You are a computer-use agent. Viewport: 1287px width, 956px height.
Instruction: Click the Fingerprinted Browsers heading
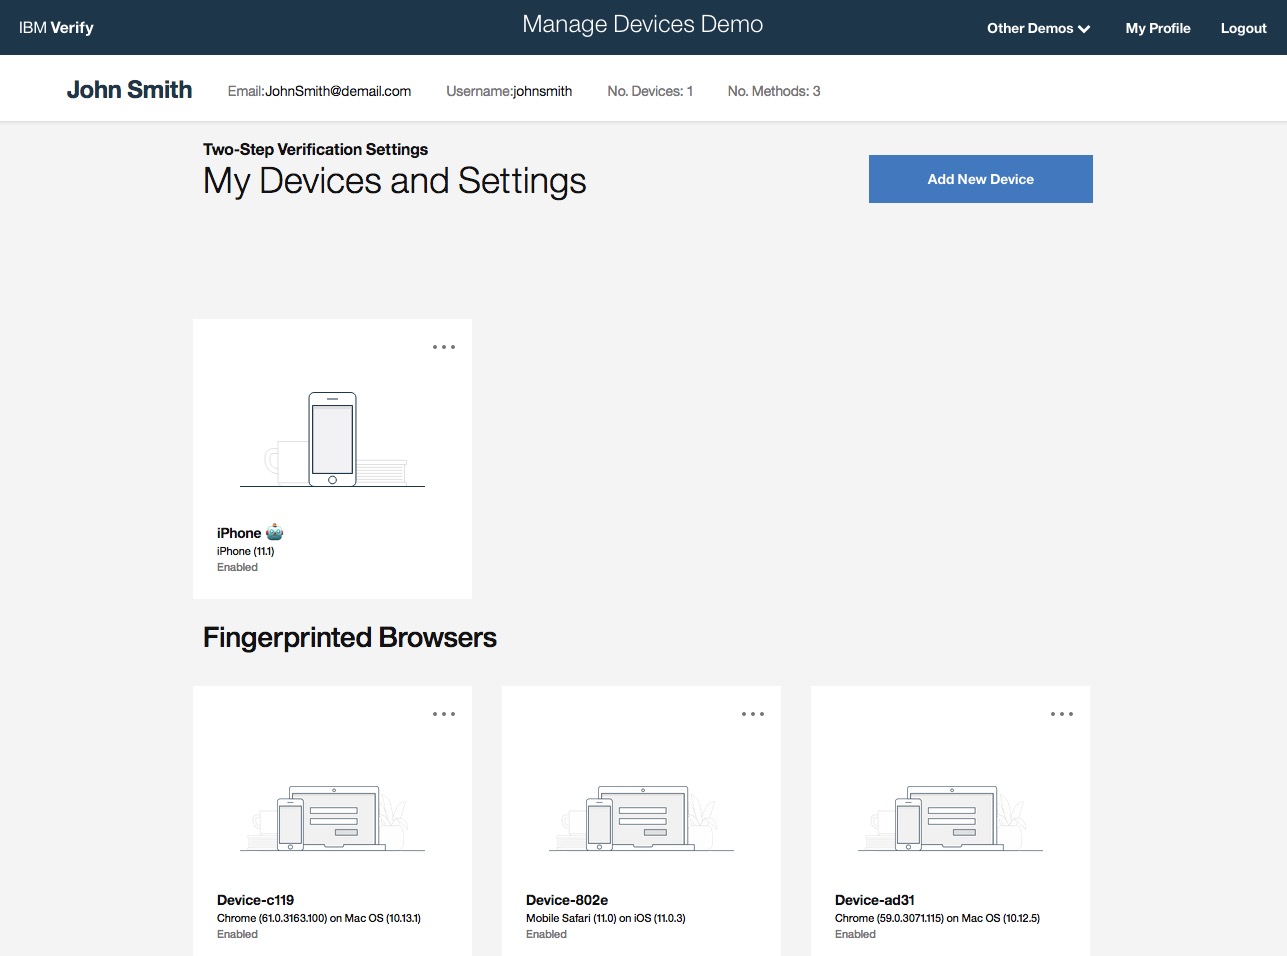350,638
